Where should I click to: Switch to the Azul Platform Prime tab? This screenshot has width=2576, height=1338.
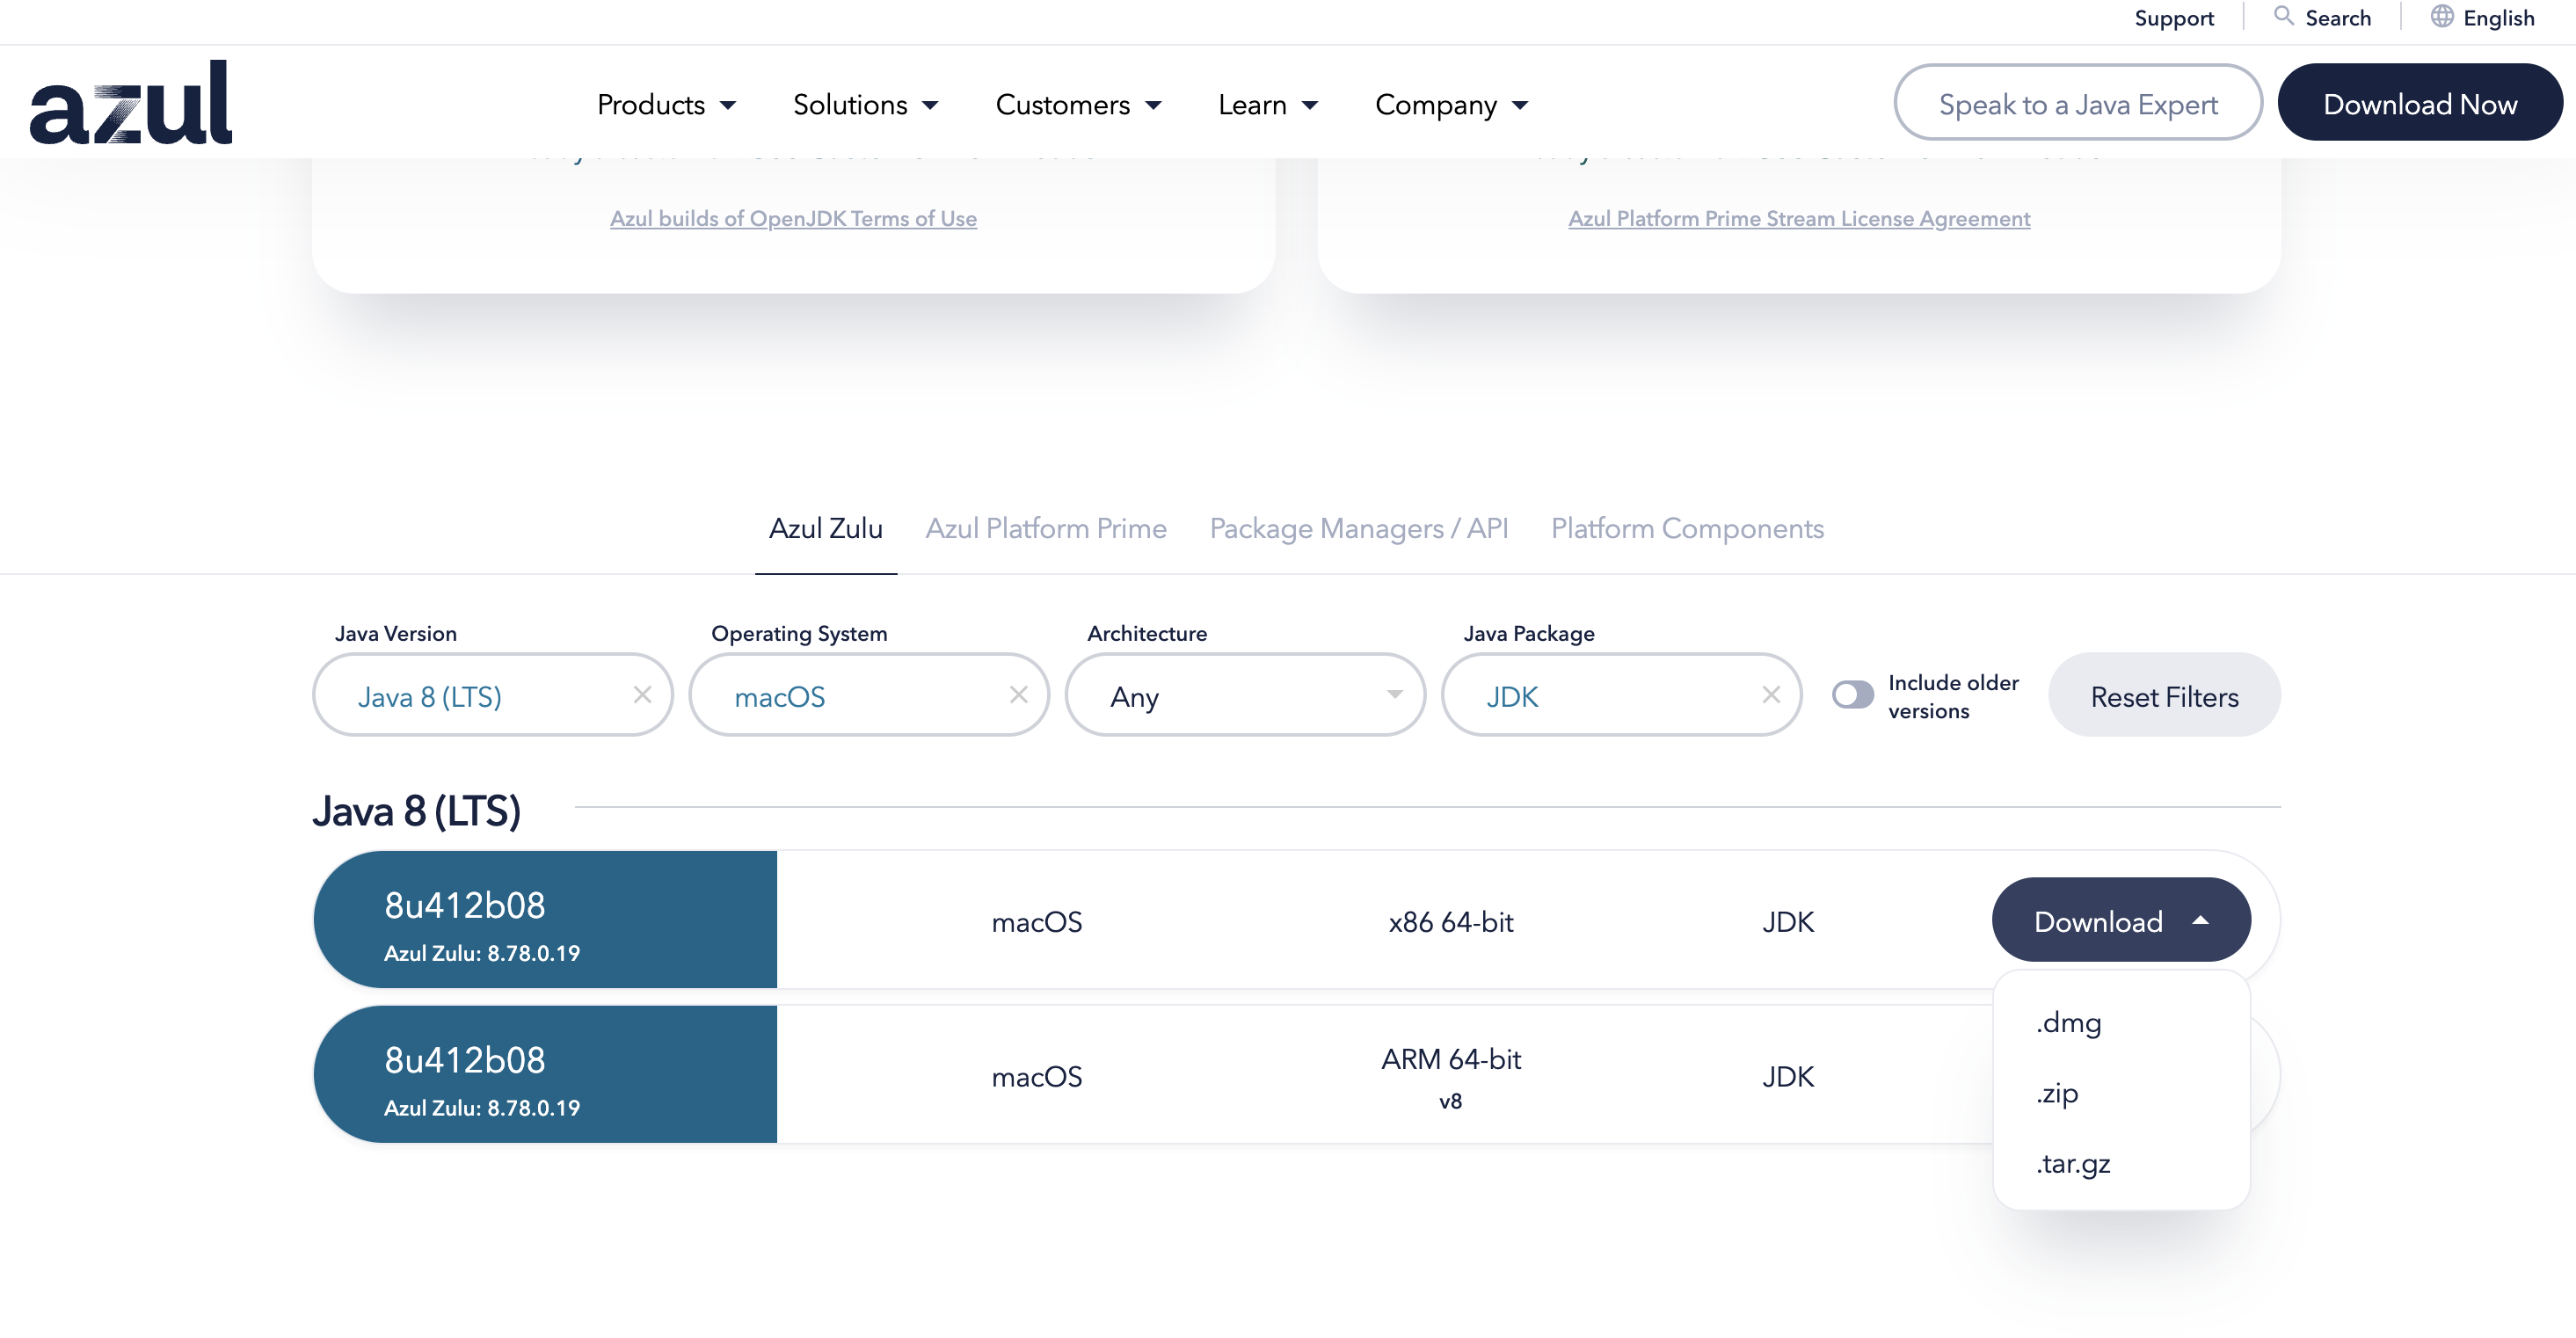1046,528
